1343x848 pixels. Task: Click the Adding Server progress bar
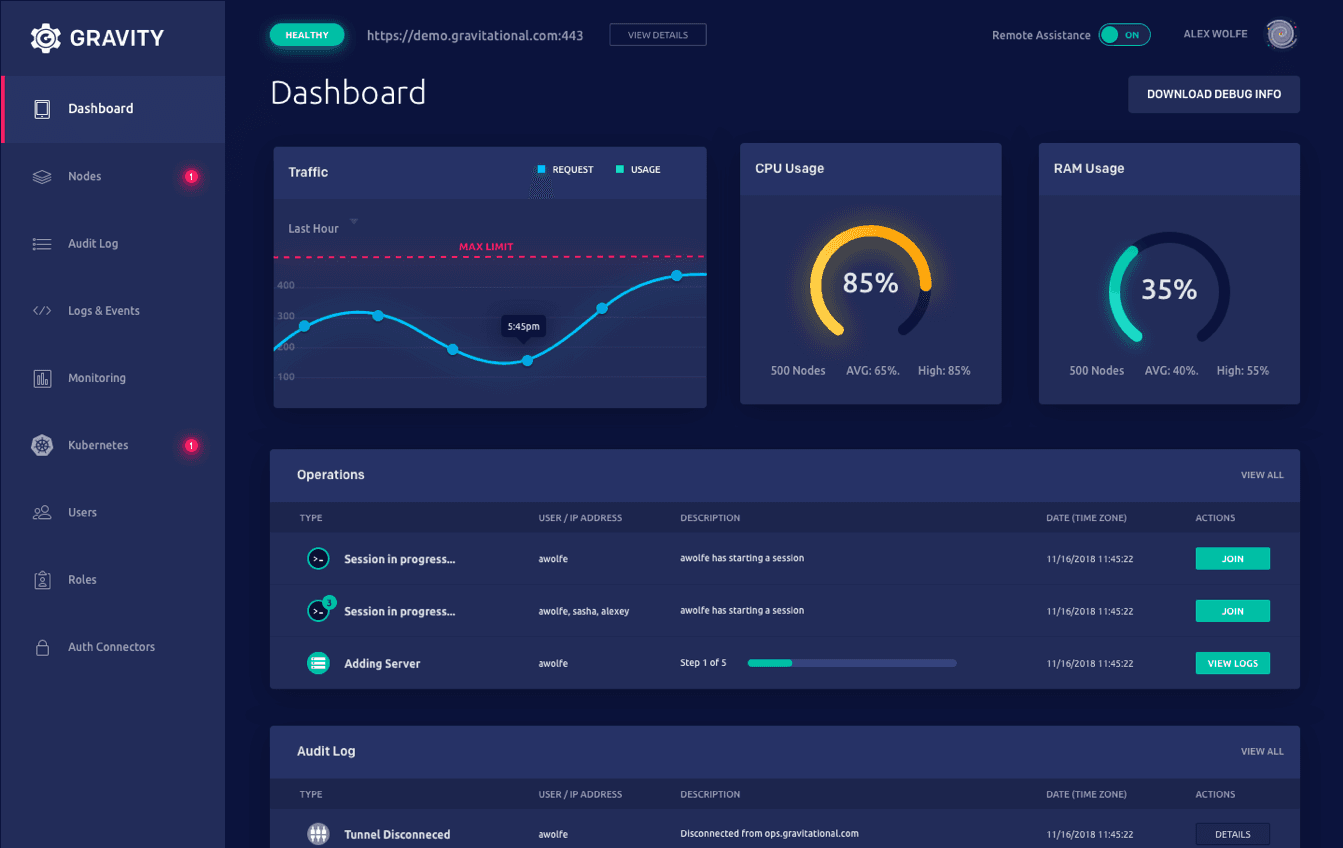click(851, 662)
